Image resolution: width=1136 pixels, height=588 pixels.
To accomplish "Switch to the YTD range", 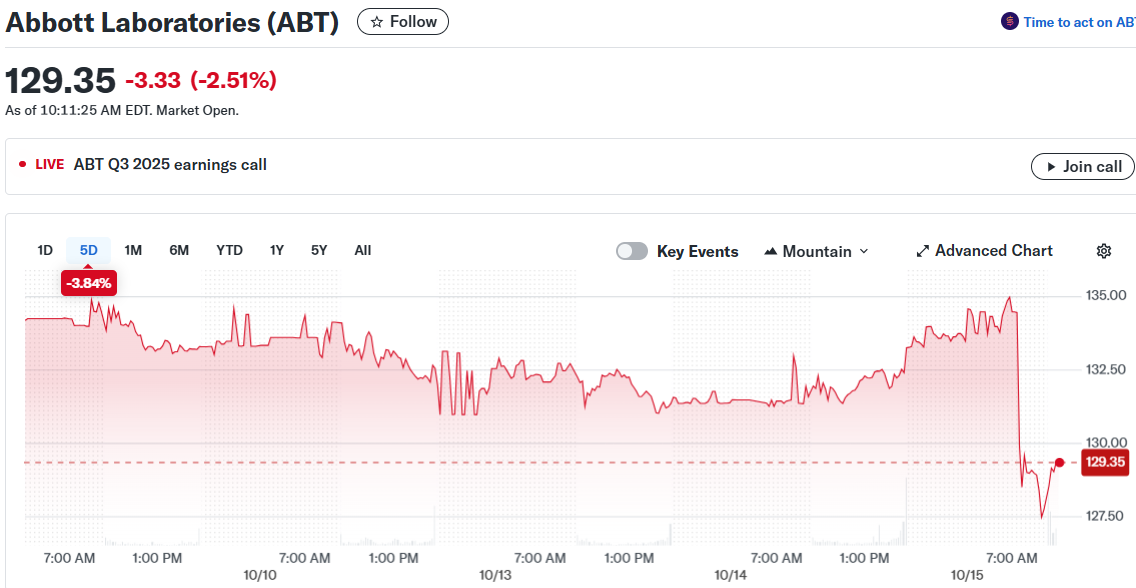I will (229, 250).
